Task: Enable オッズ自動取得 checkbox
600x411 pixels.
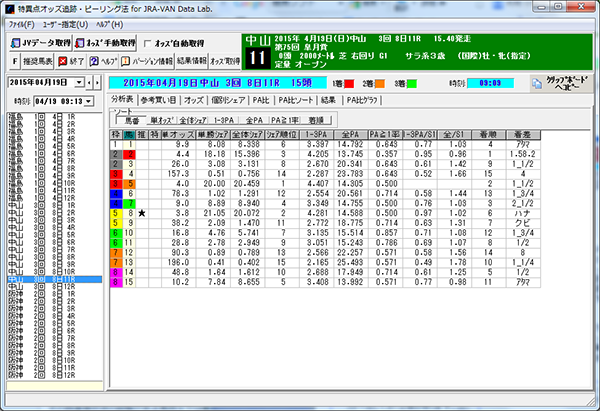Action: (x=147, y=44)
